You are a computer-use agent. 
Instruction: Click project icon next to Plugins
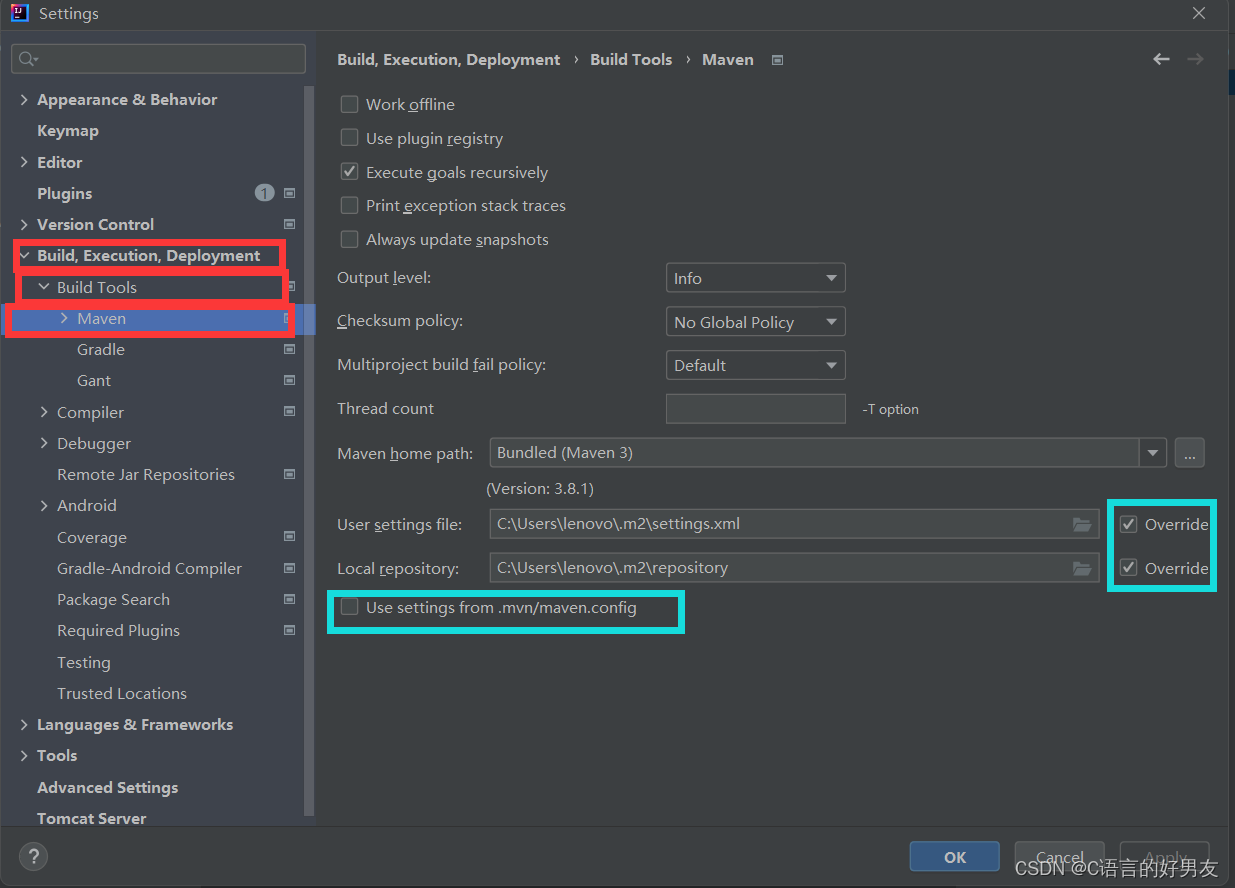(x=289, y=193)
